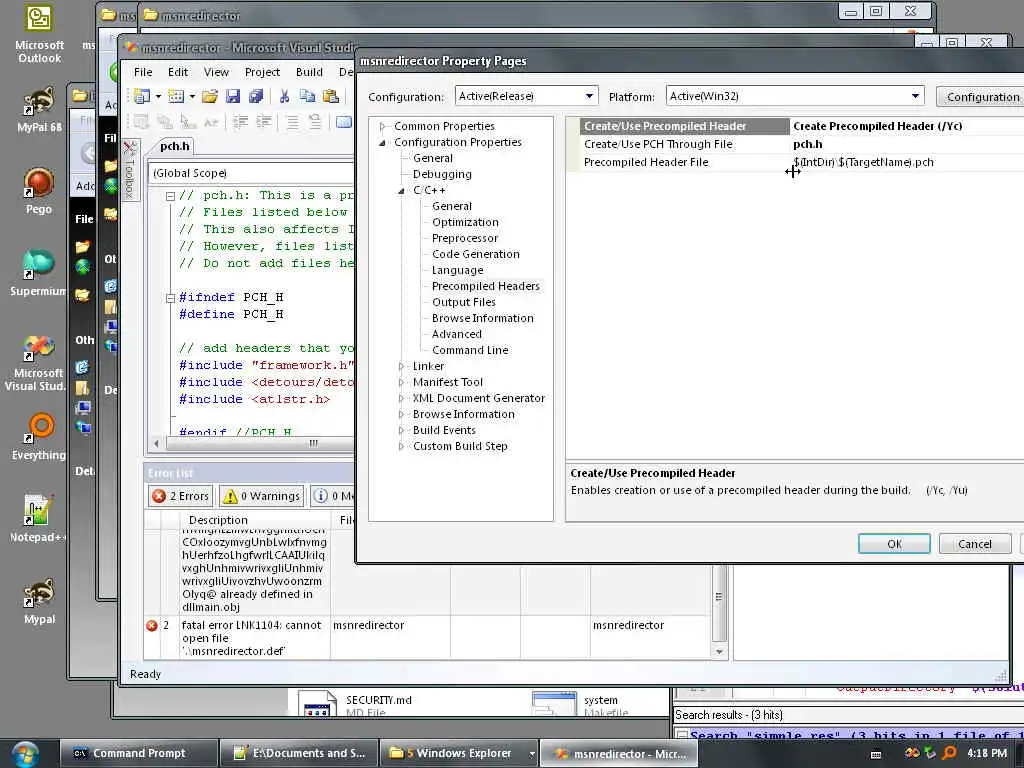Click the Pego desktop icon

coord(39,191)
